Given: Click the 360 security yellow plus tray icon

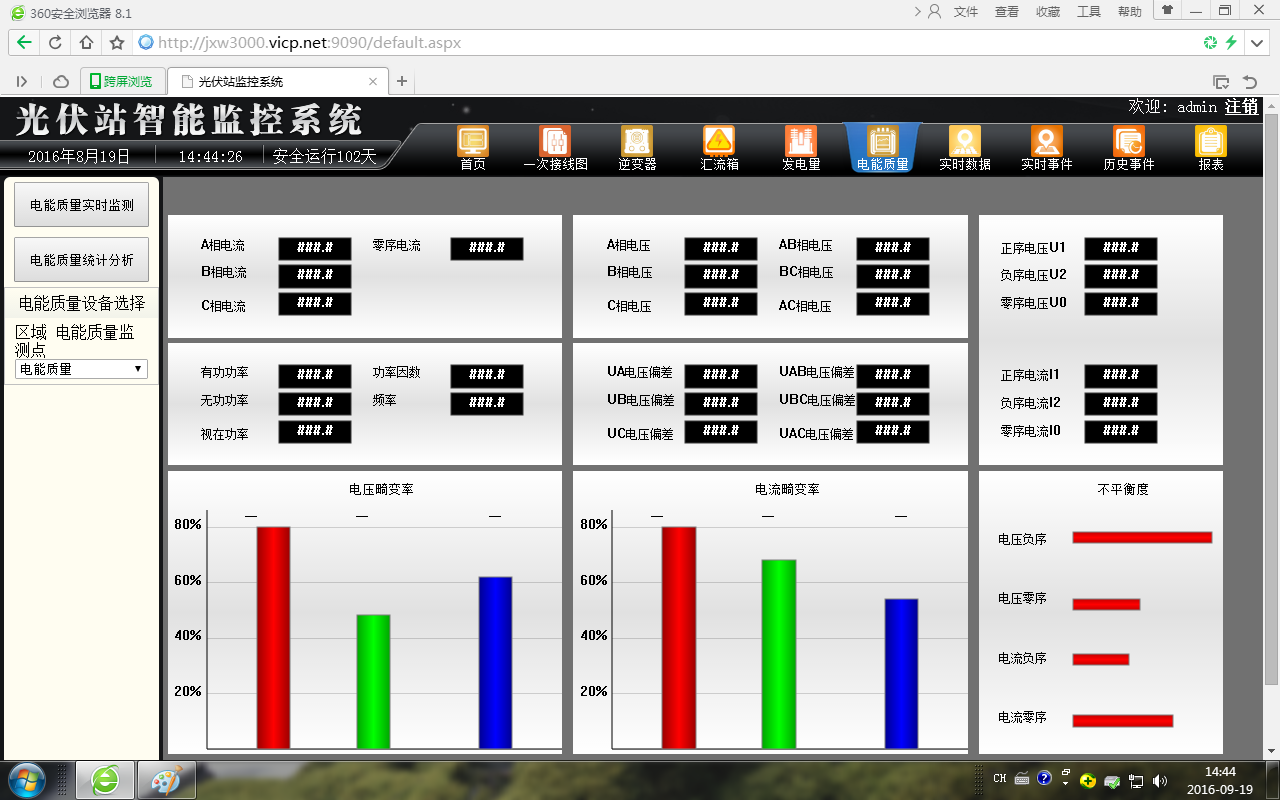Looking at the screenshot, I should (x=1088, y=780).
